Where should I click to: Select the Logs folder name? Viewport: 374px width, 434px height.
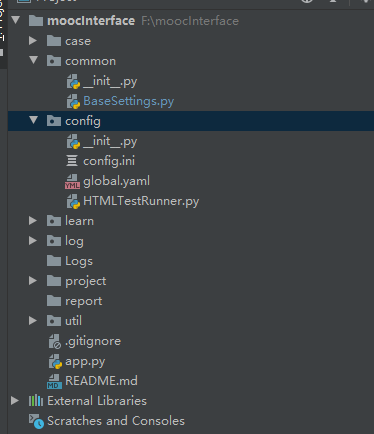(x=79, y=261)
